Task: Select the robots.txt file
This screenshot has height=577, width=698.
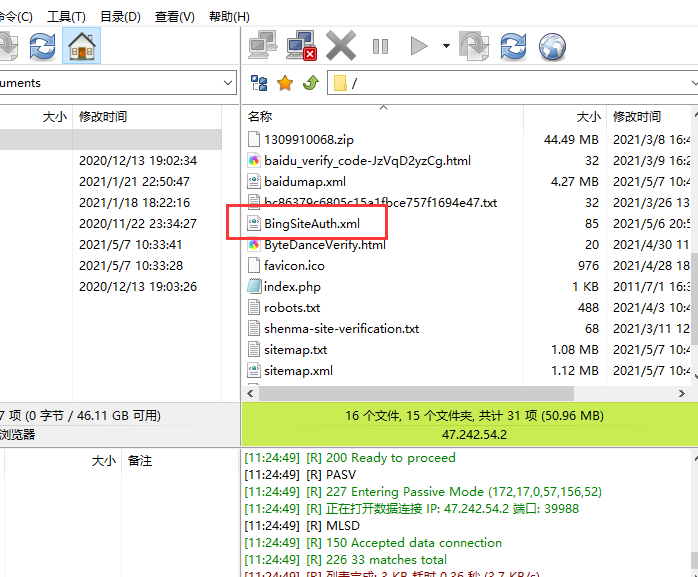Action: pyautogui.click(x=292, y=308)
